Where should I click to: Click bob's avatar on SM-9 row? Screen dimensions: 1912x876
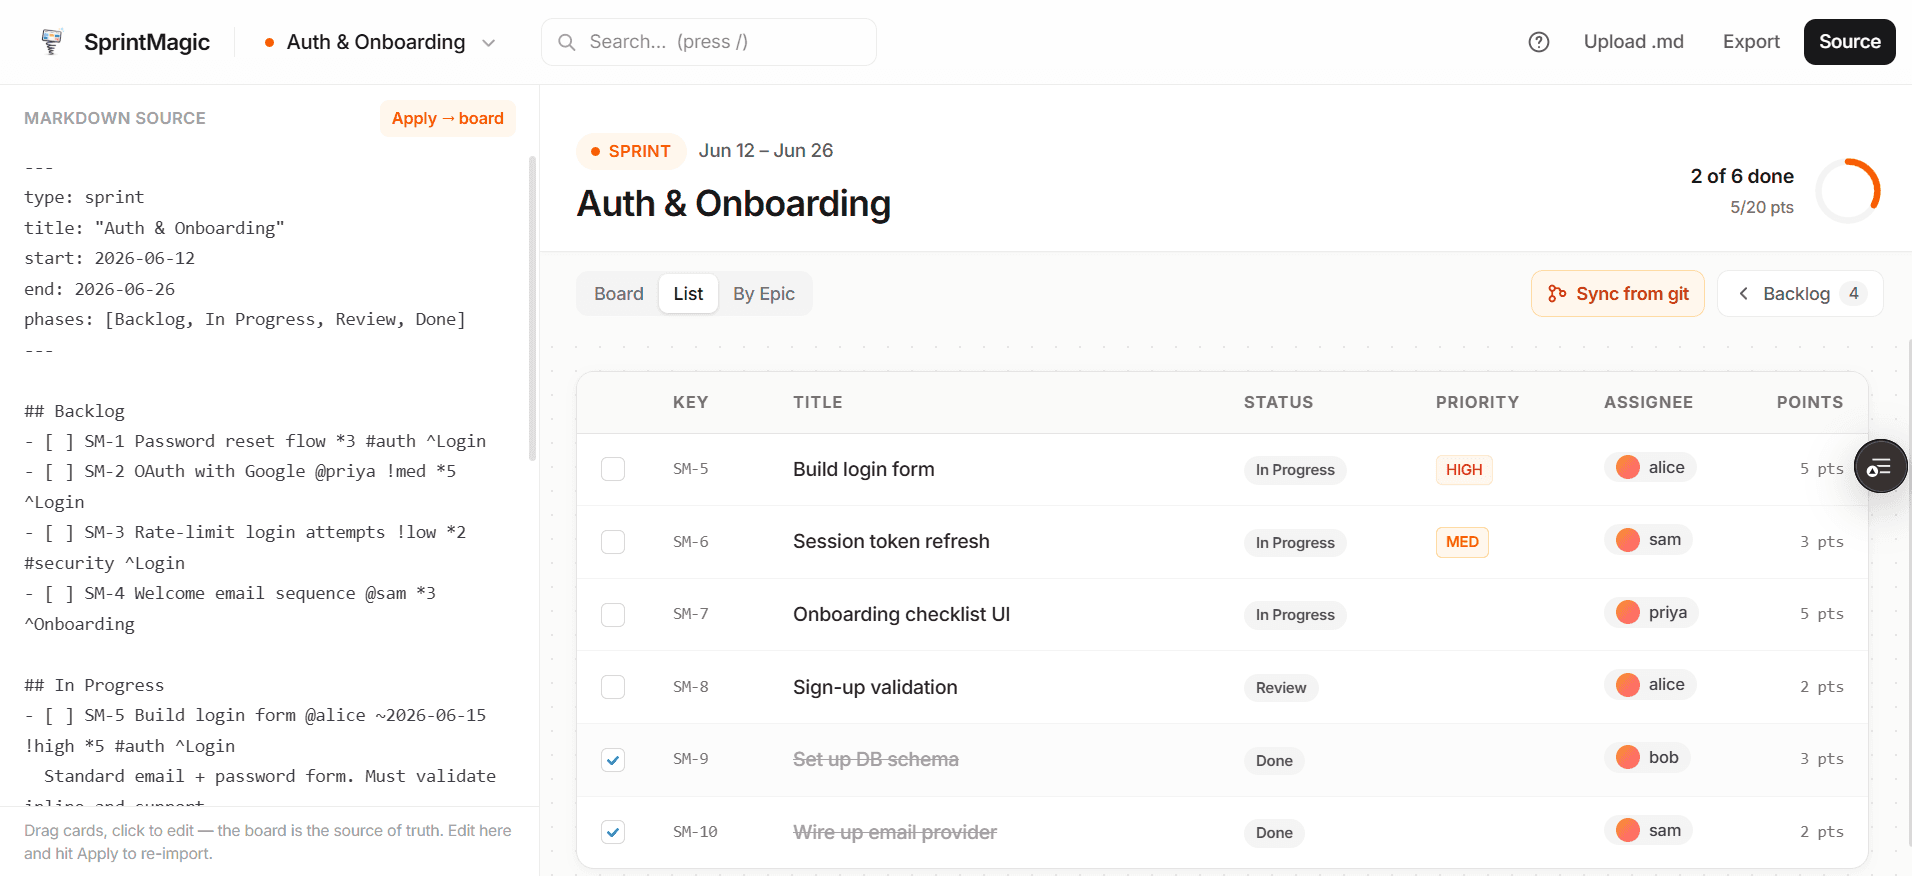click(1628, 757)
